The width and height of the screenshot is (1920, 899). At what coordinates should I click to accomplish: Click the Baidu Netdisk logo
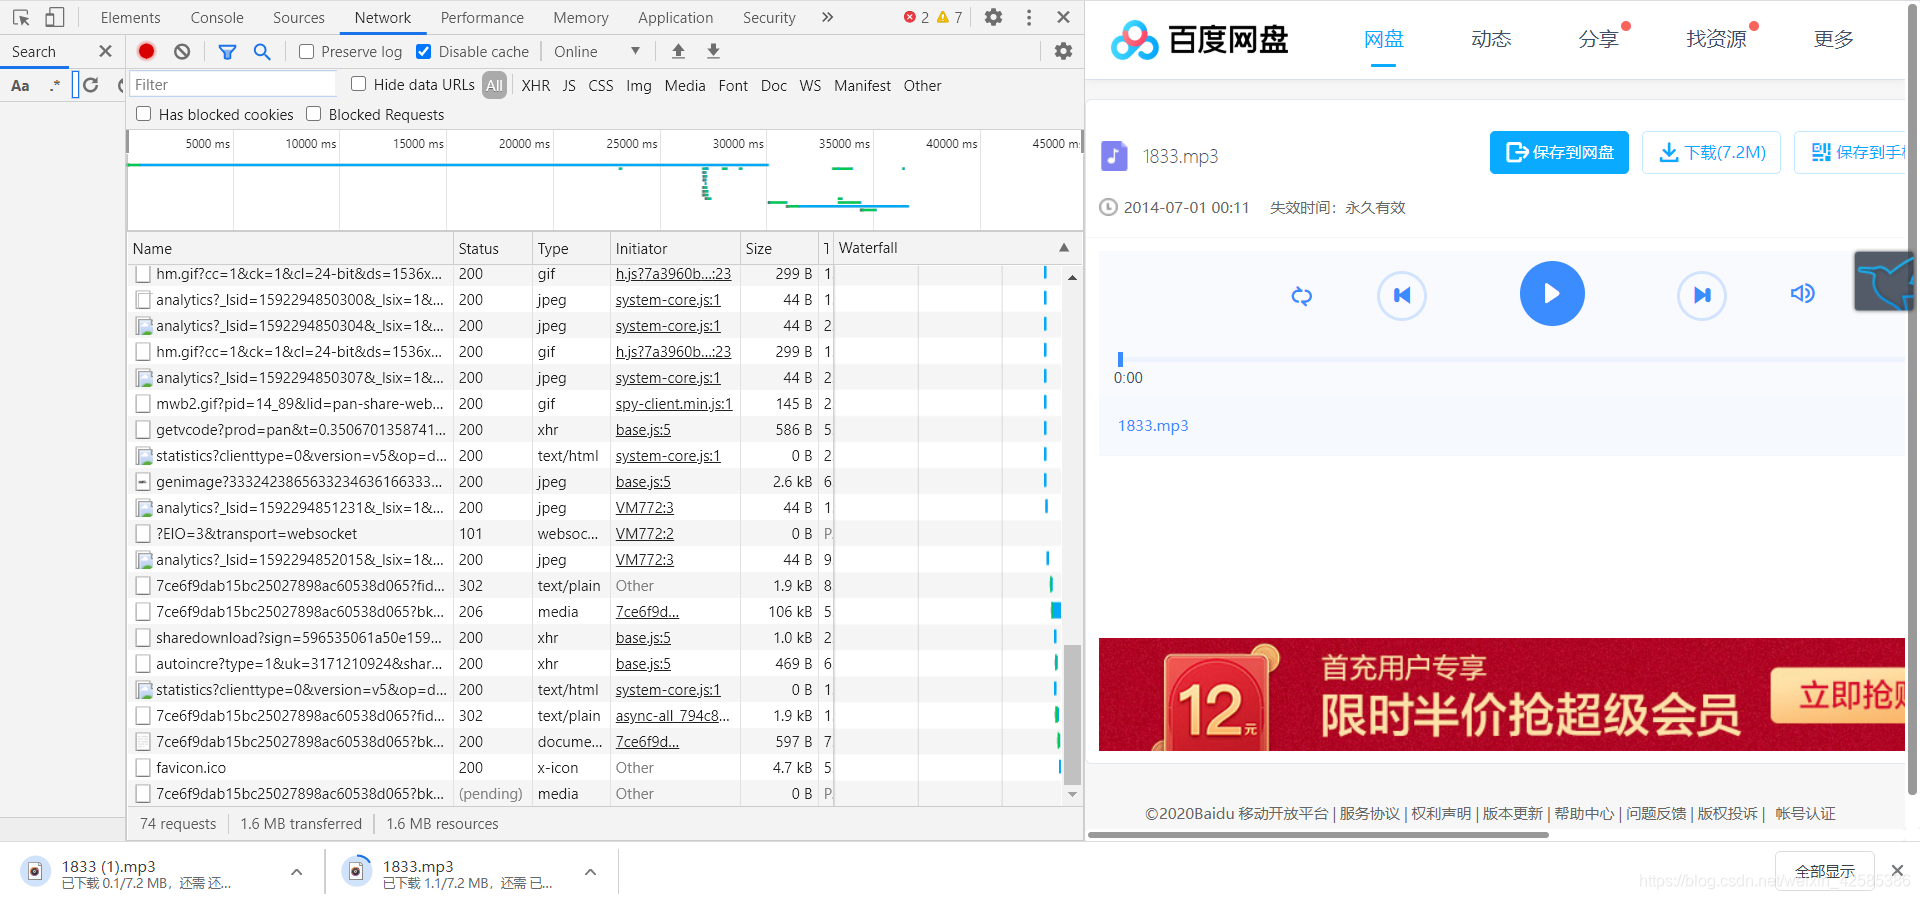coord(1199,39)
